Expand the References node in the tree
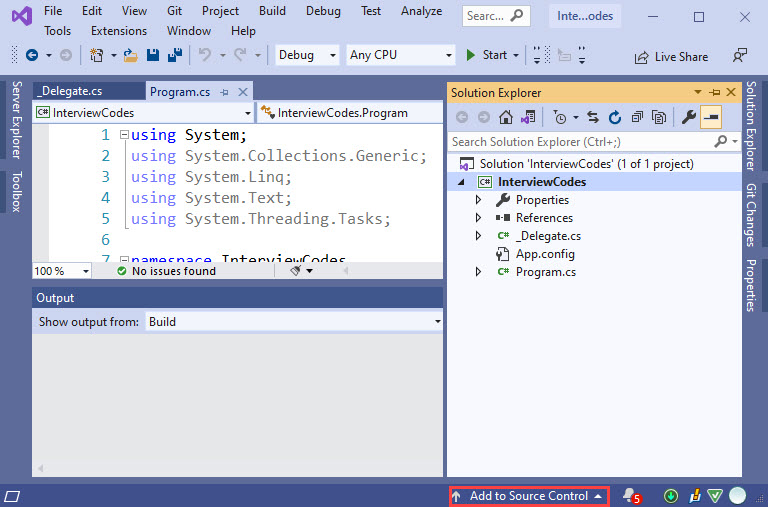 (479, 218)
